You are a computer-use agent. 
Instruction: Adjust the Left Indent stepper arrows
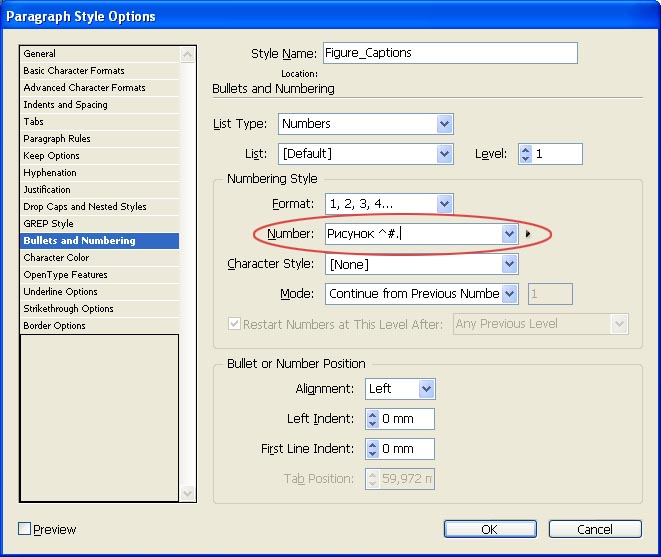click(372, 419)
